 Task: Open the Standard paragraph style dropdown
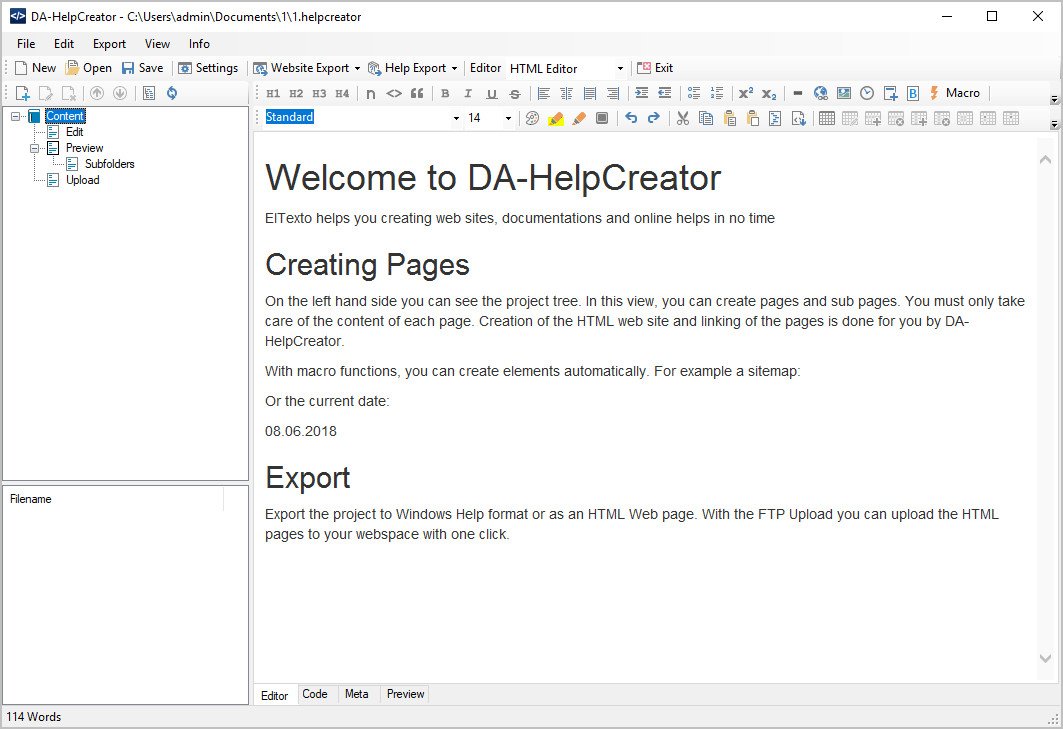[456, 118]
